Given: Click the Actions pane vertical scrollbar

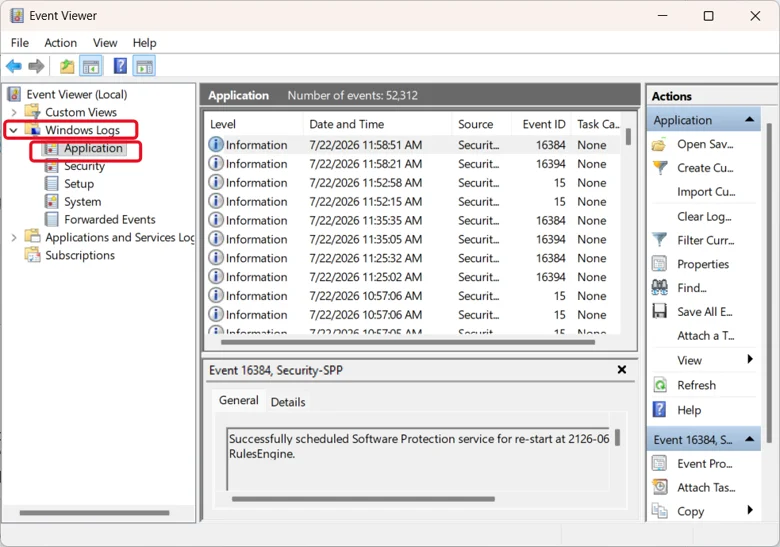Looking at the screenshot, I should point(768,282).
